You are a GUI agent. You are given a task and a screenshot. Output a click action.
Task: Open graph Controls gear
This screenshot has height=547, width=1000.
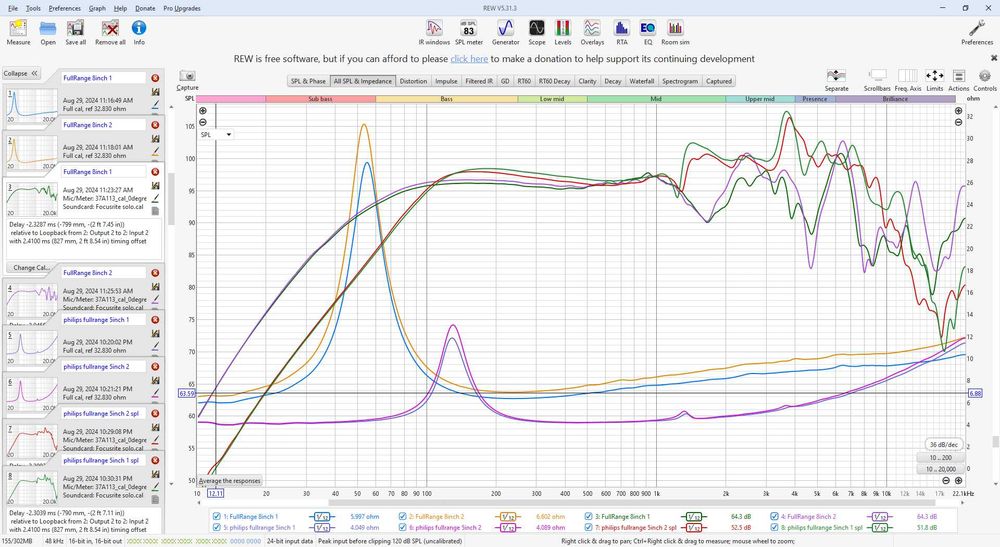(x=985, y=80)
